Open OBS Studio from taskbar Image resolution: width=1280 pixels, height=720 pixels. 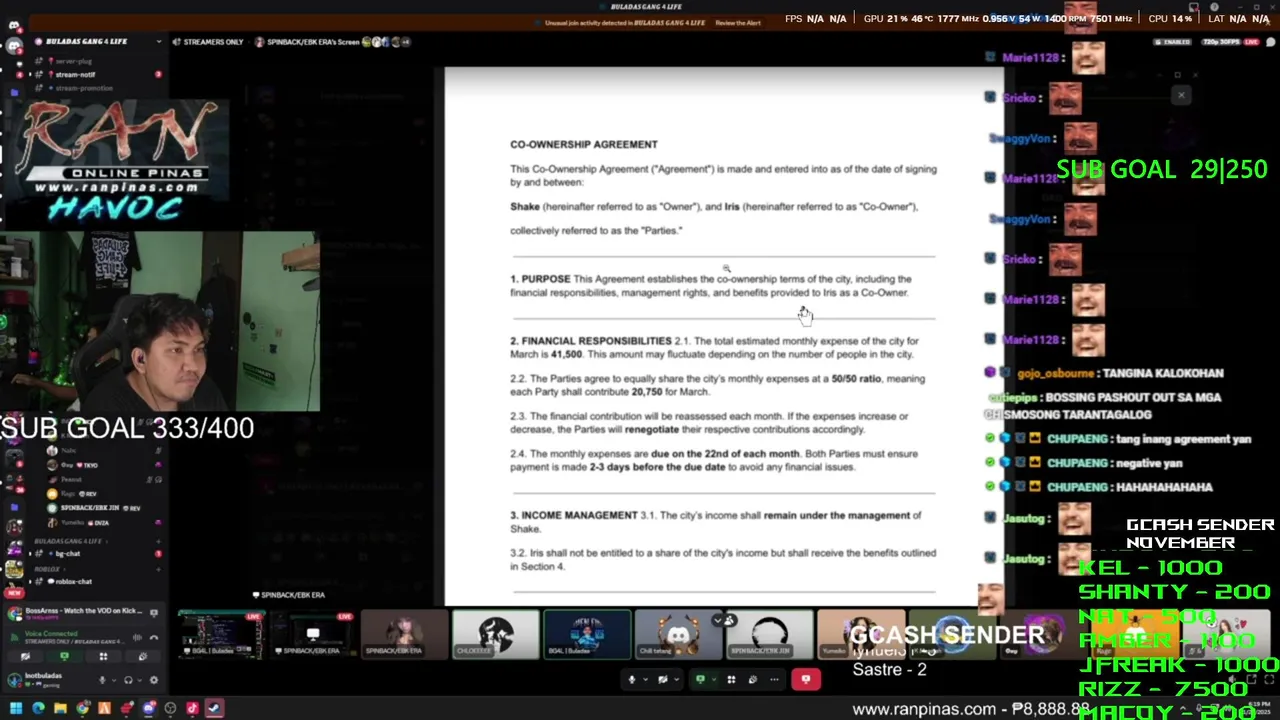(170, 709)
